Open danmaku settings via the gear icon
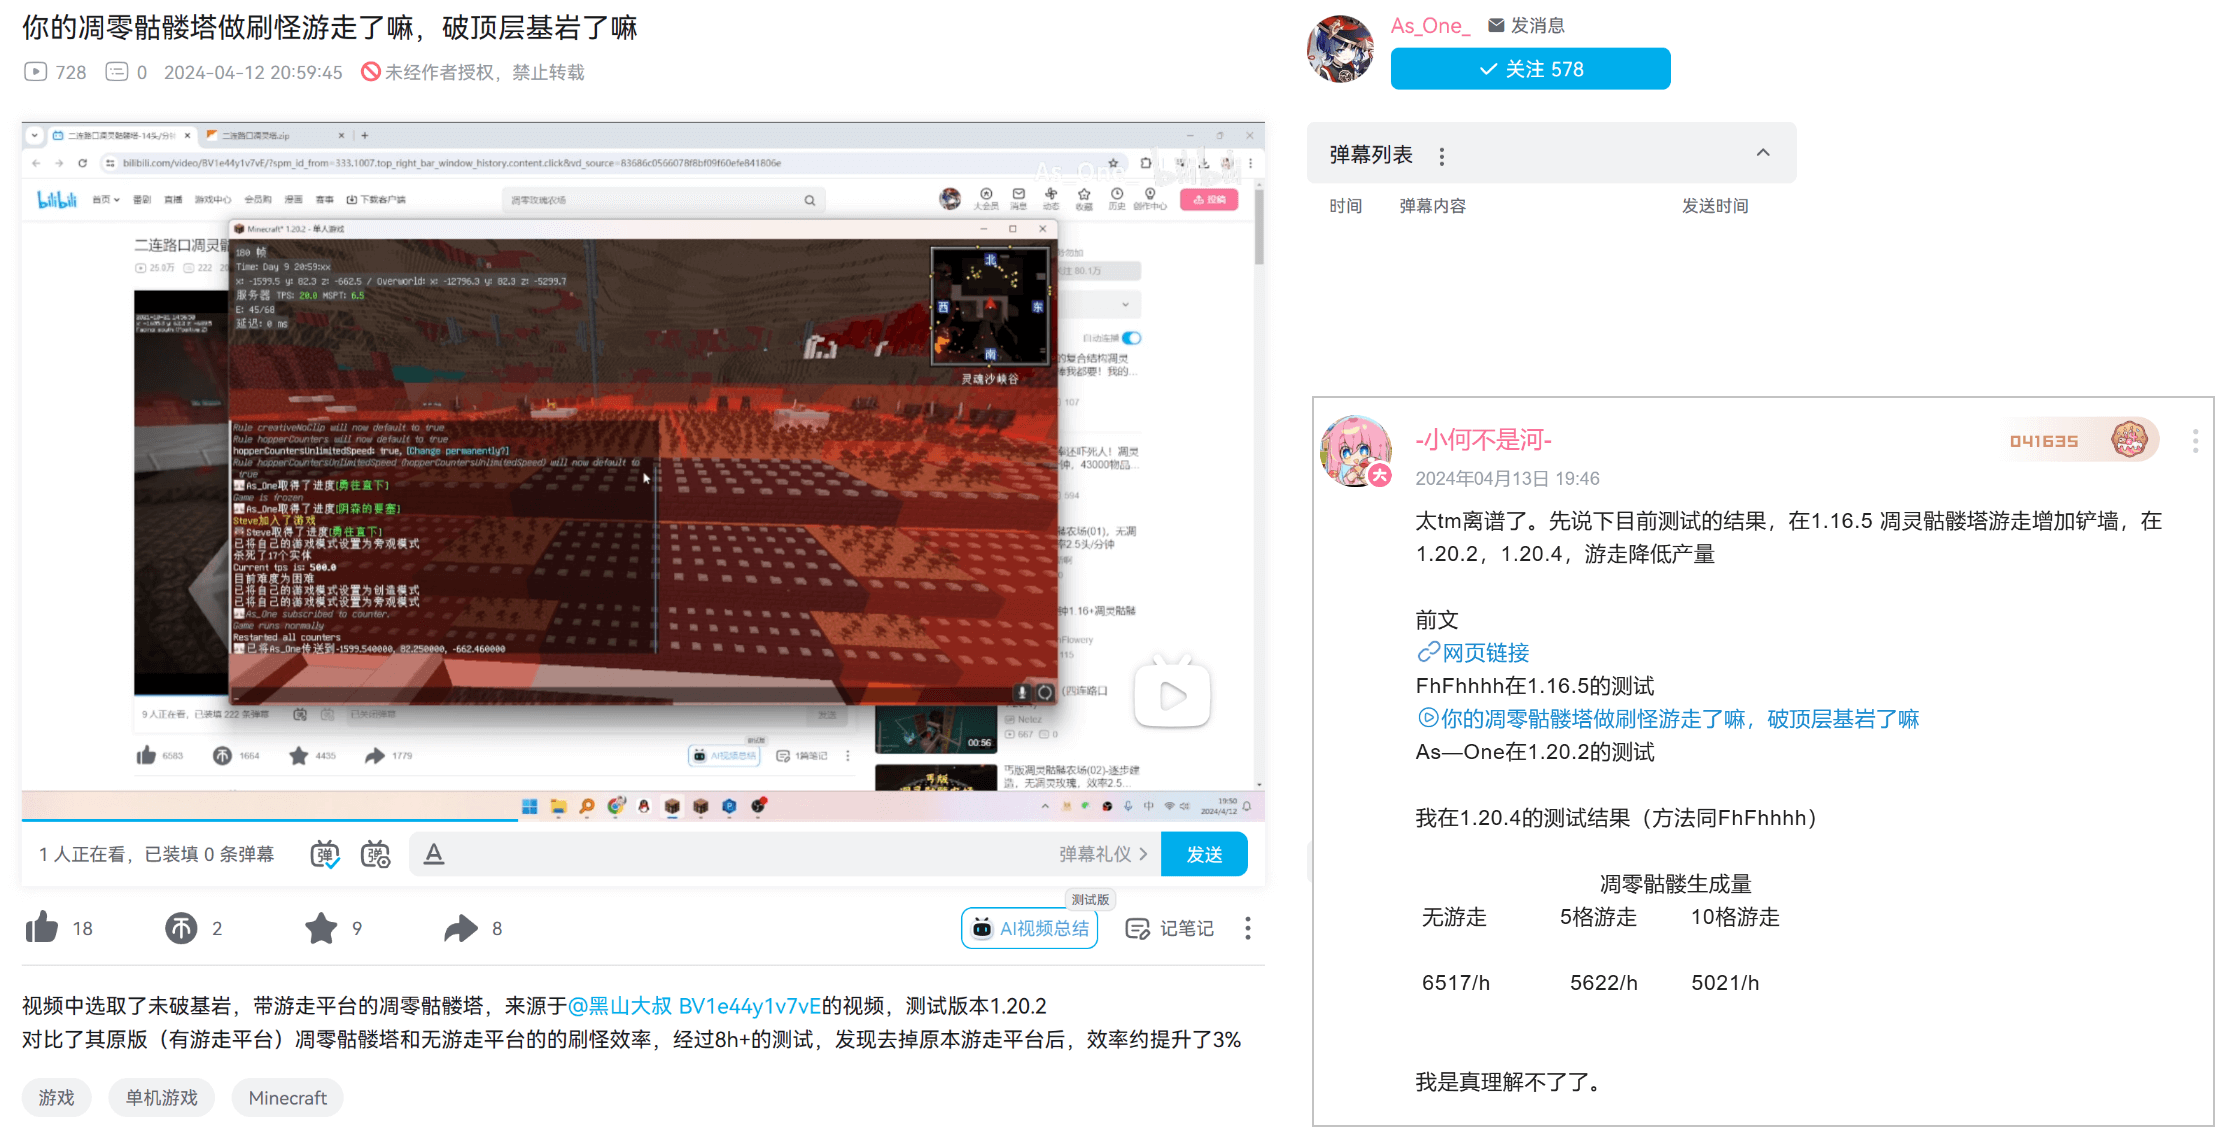2219x1132 pixels. [375, 853]
